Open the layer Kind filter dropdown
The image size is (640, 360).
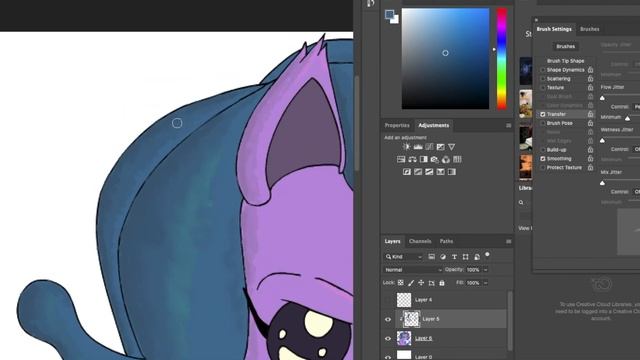pyautogui.click(x=403, y=257)
